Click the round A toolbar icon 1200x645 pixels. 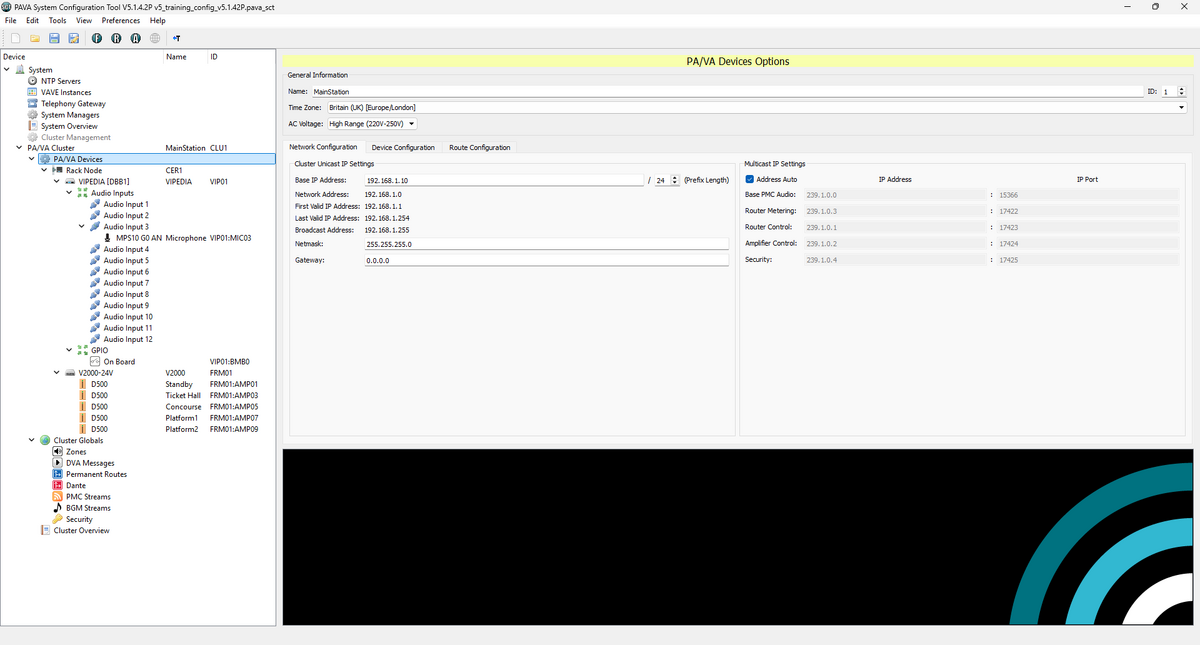135,38
